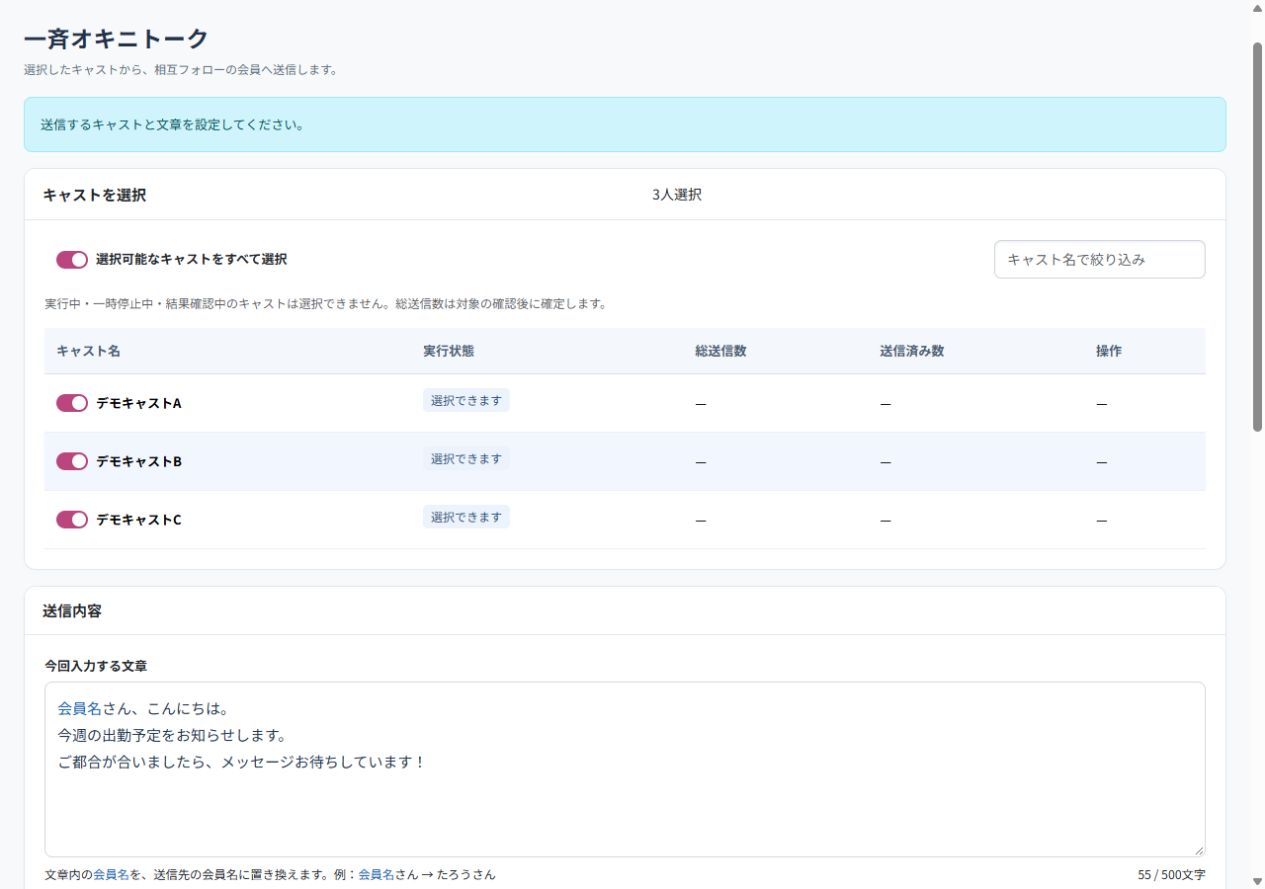This screenshot has height=889, width=1265.
Task: Click the キャスト名で絞り込み filter field
Action: click(1099, 259)
